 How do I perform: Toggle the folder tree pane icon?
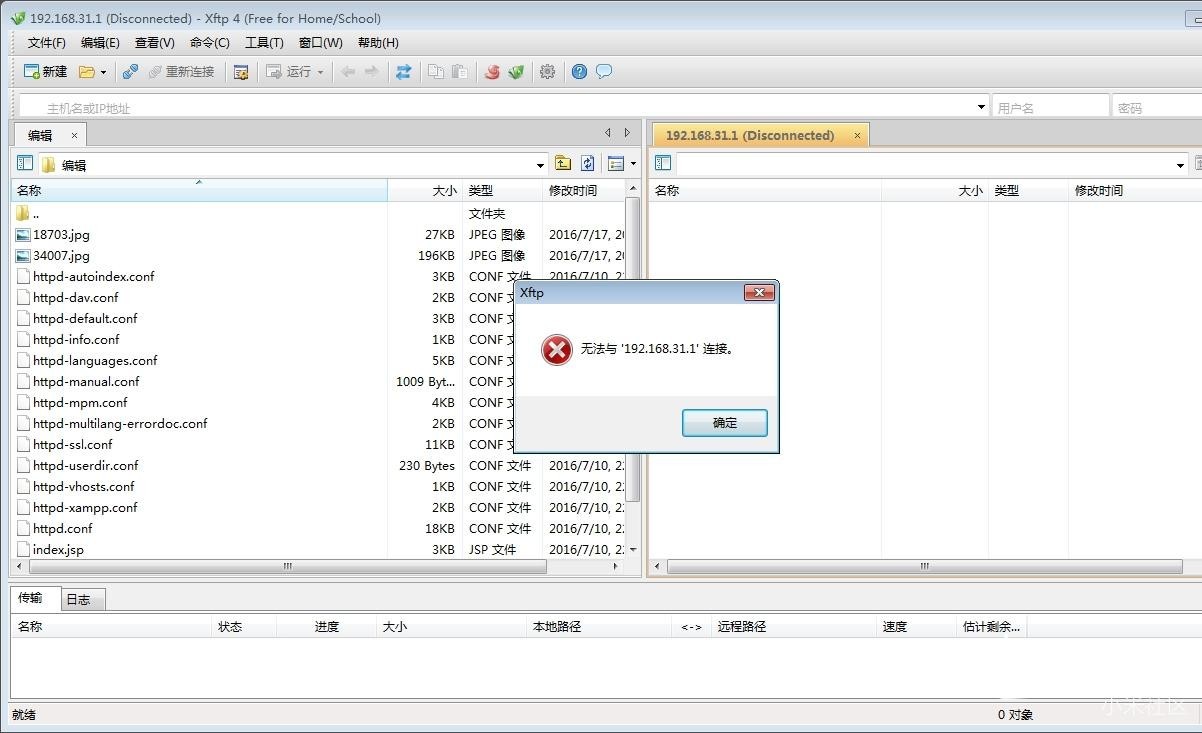pos(24,163)
